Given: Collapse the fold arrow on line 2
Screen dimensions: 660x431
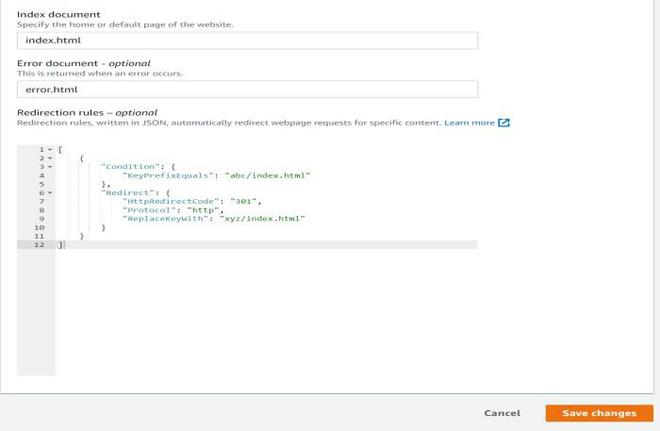Looking at the screenshot, I should coord(50,158).
